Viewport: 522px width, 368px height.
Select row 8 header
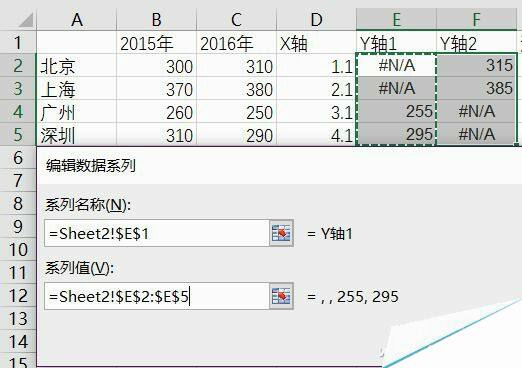click(x=18, y=203)
